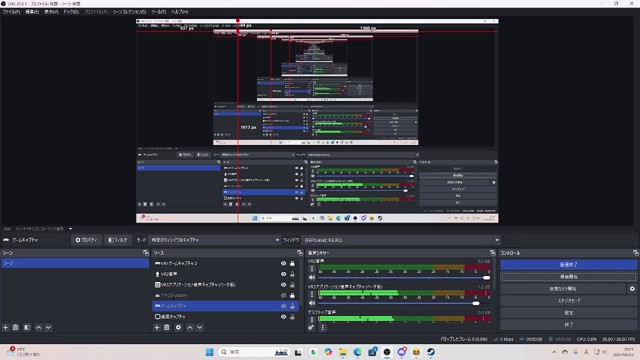The width and height of the screenshot is (640, 360).
Task: Delete selected source with trash icon
Action: pos(167,327)
